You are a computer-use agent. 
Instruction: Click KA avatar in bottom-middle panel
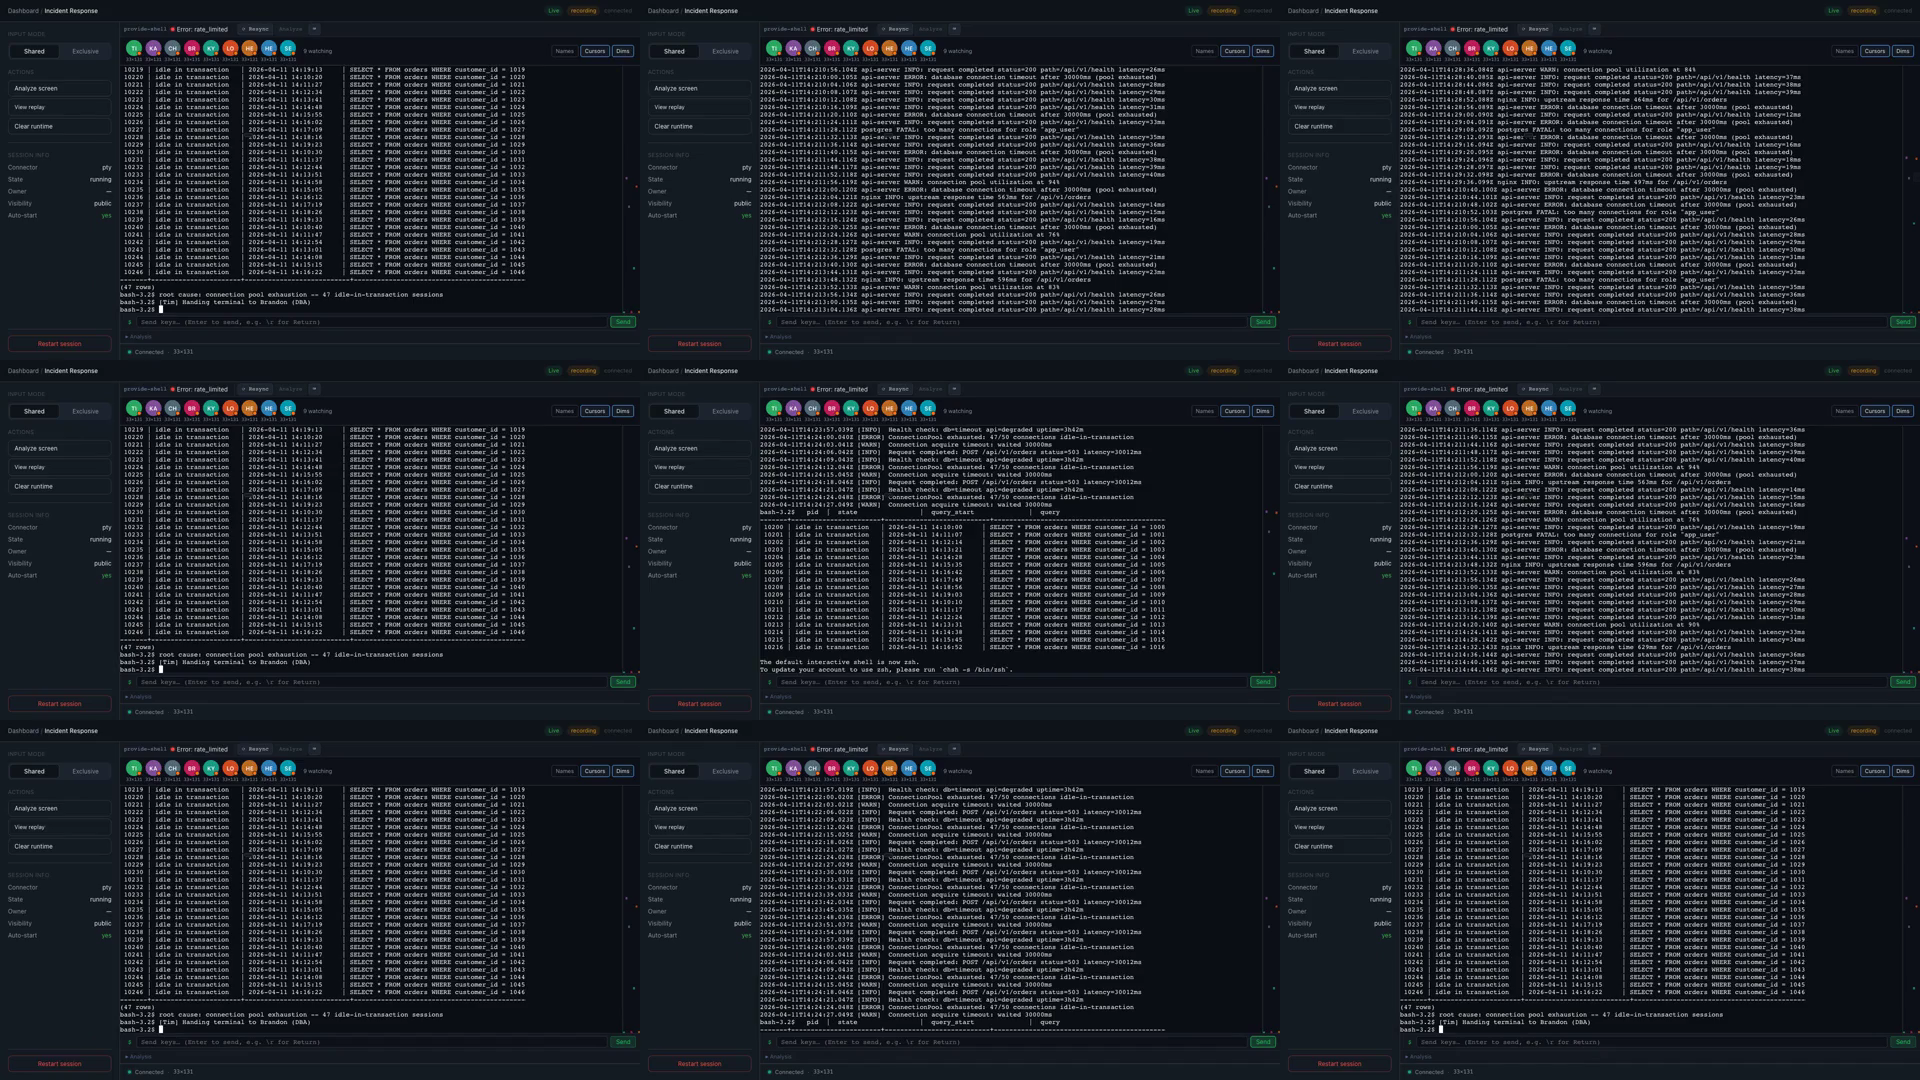point(793,768)
